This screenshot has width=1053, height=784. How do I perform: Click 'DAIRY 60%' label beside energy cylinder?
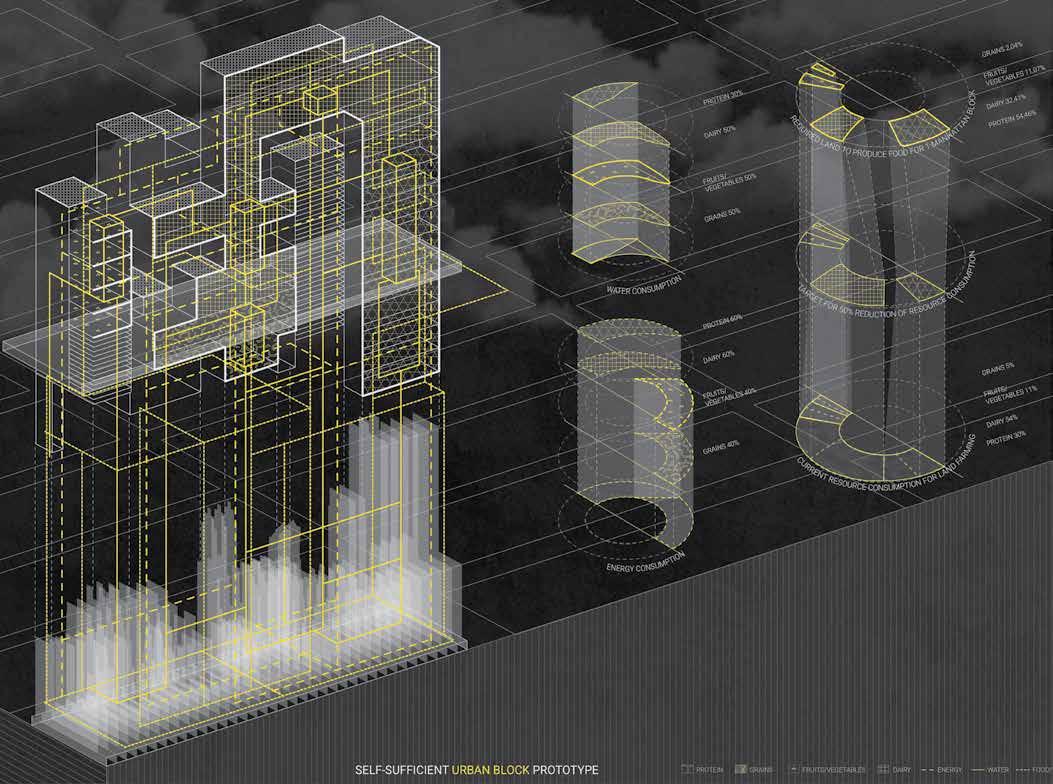(719, 356)
